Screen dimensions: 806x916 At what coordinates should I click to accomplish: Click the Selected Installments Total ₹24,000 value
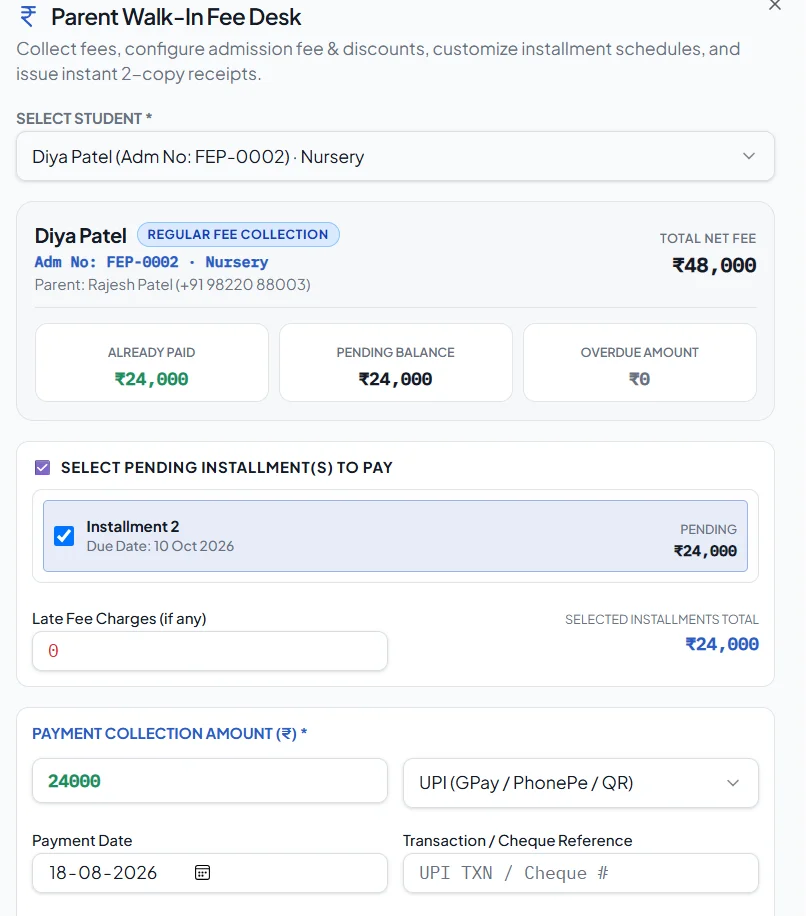point(722,644)
